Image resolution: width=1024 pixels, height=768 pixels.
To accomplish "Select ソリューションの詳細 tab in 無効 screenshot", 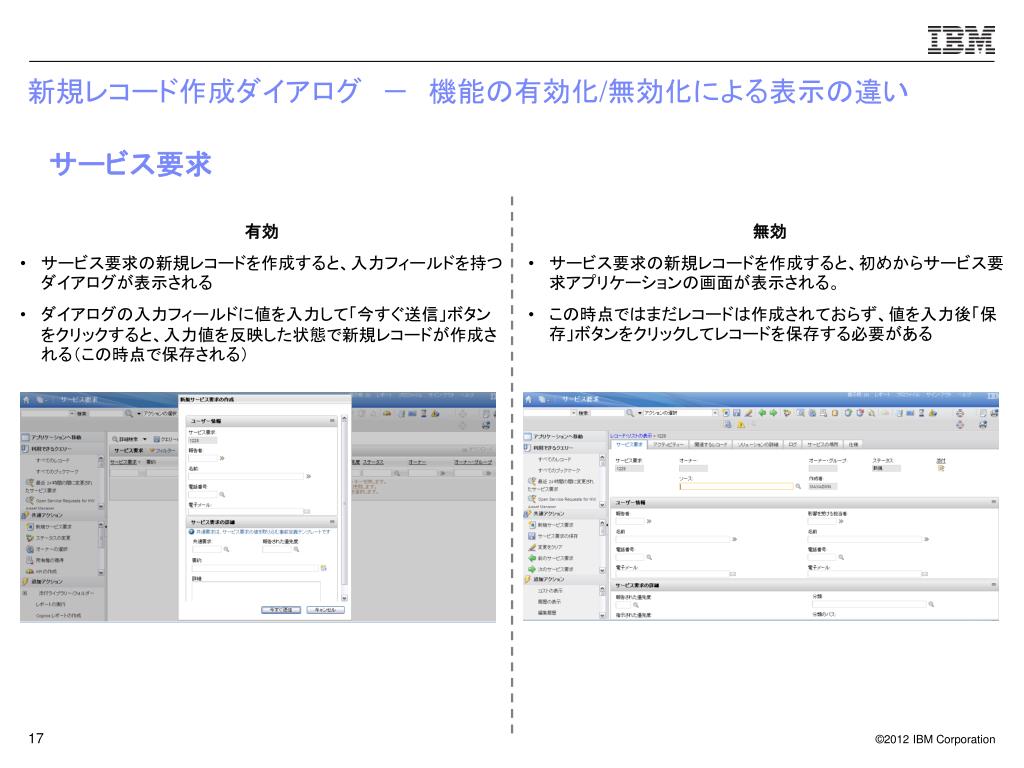I will [758, 444].
